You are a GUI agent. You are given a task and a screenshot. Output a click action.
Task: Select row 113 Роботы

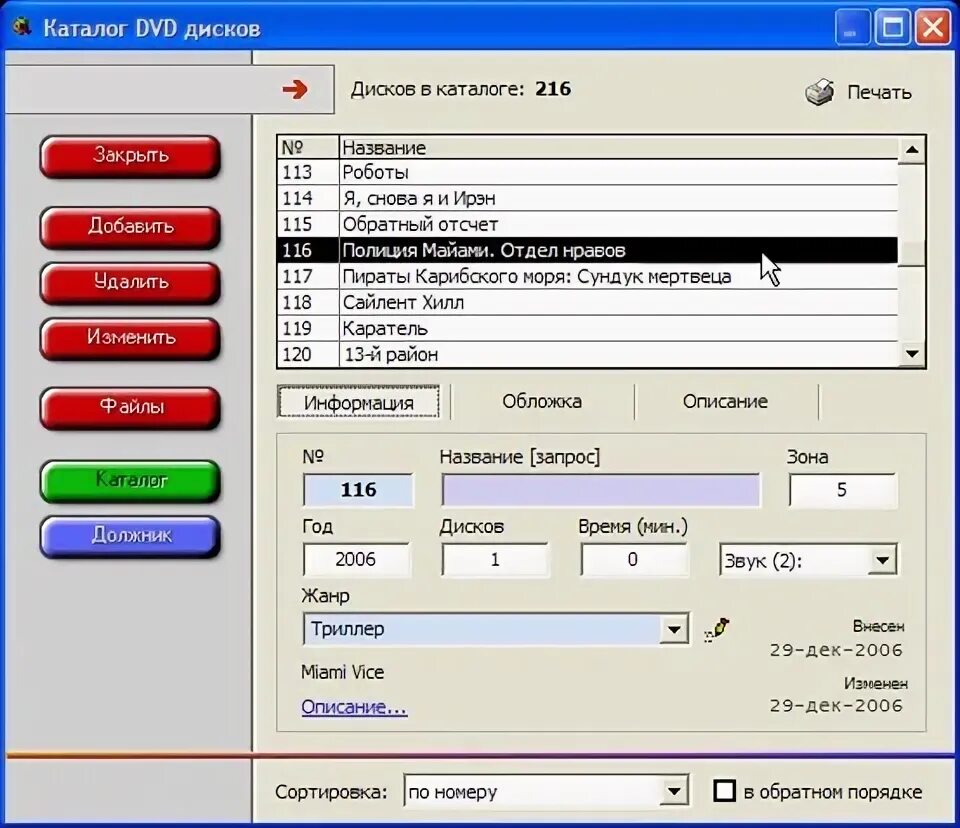tap(587, 173)
